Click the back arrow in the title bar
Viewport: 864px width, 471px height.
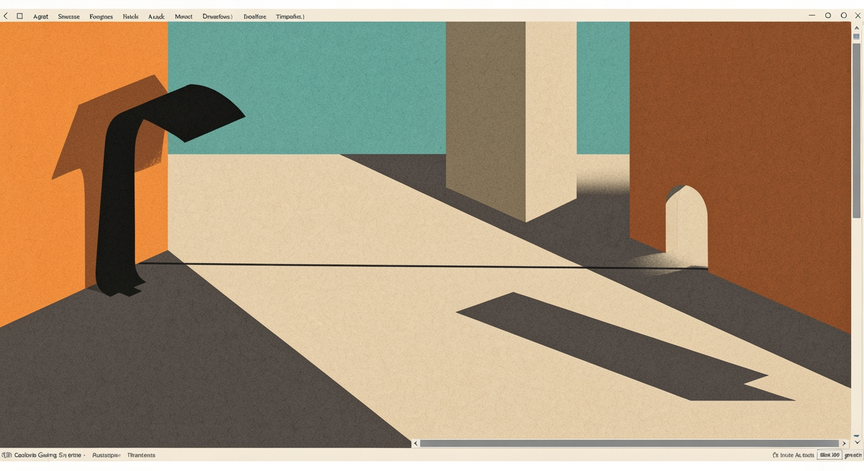[x=6, y=16]
